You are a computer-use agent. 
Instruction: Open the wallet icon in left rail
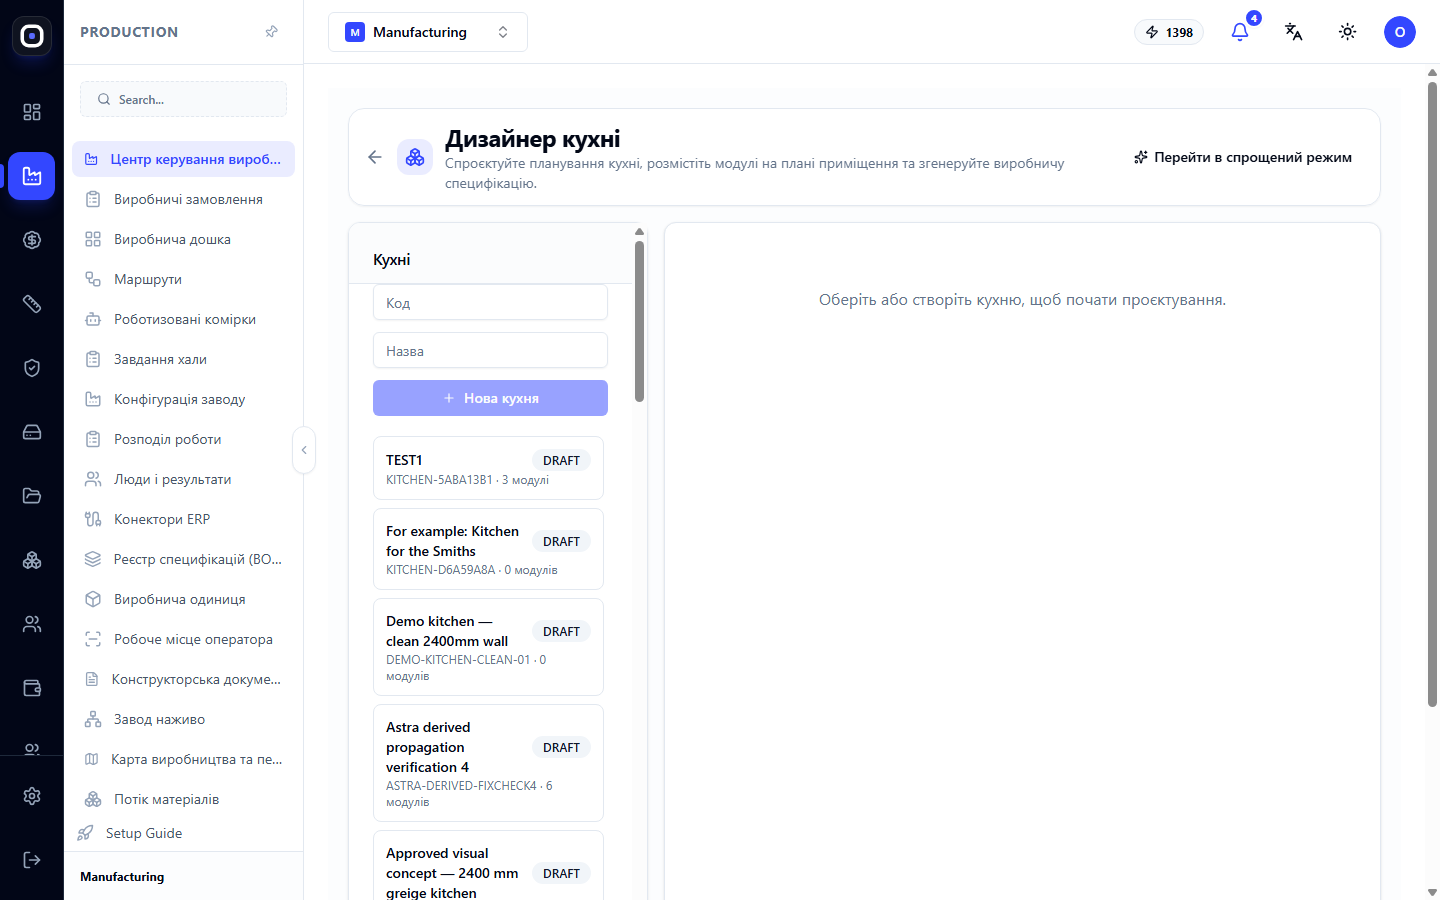(32, 688)
